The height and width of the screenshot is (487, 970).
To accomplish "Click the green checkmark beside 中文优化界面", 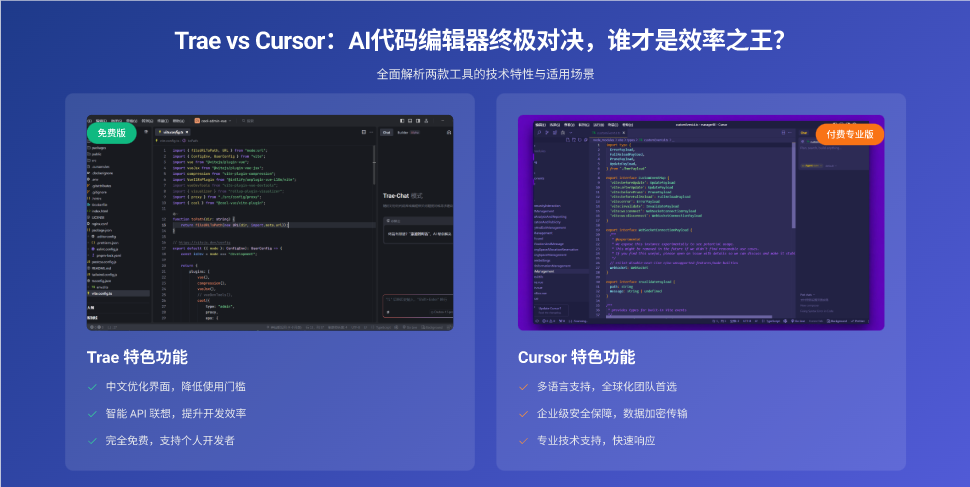I will coord(92,387).
